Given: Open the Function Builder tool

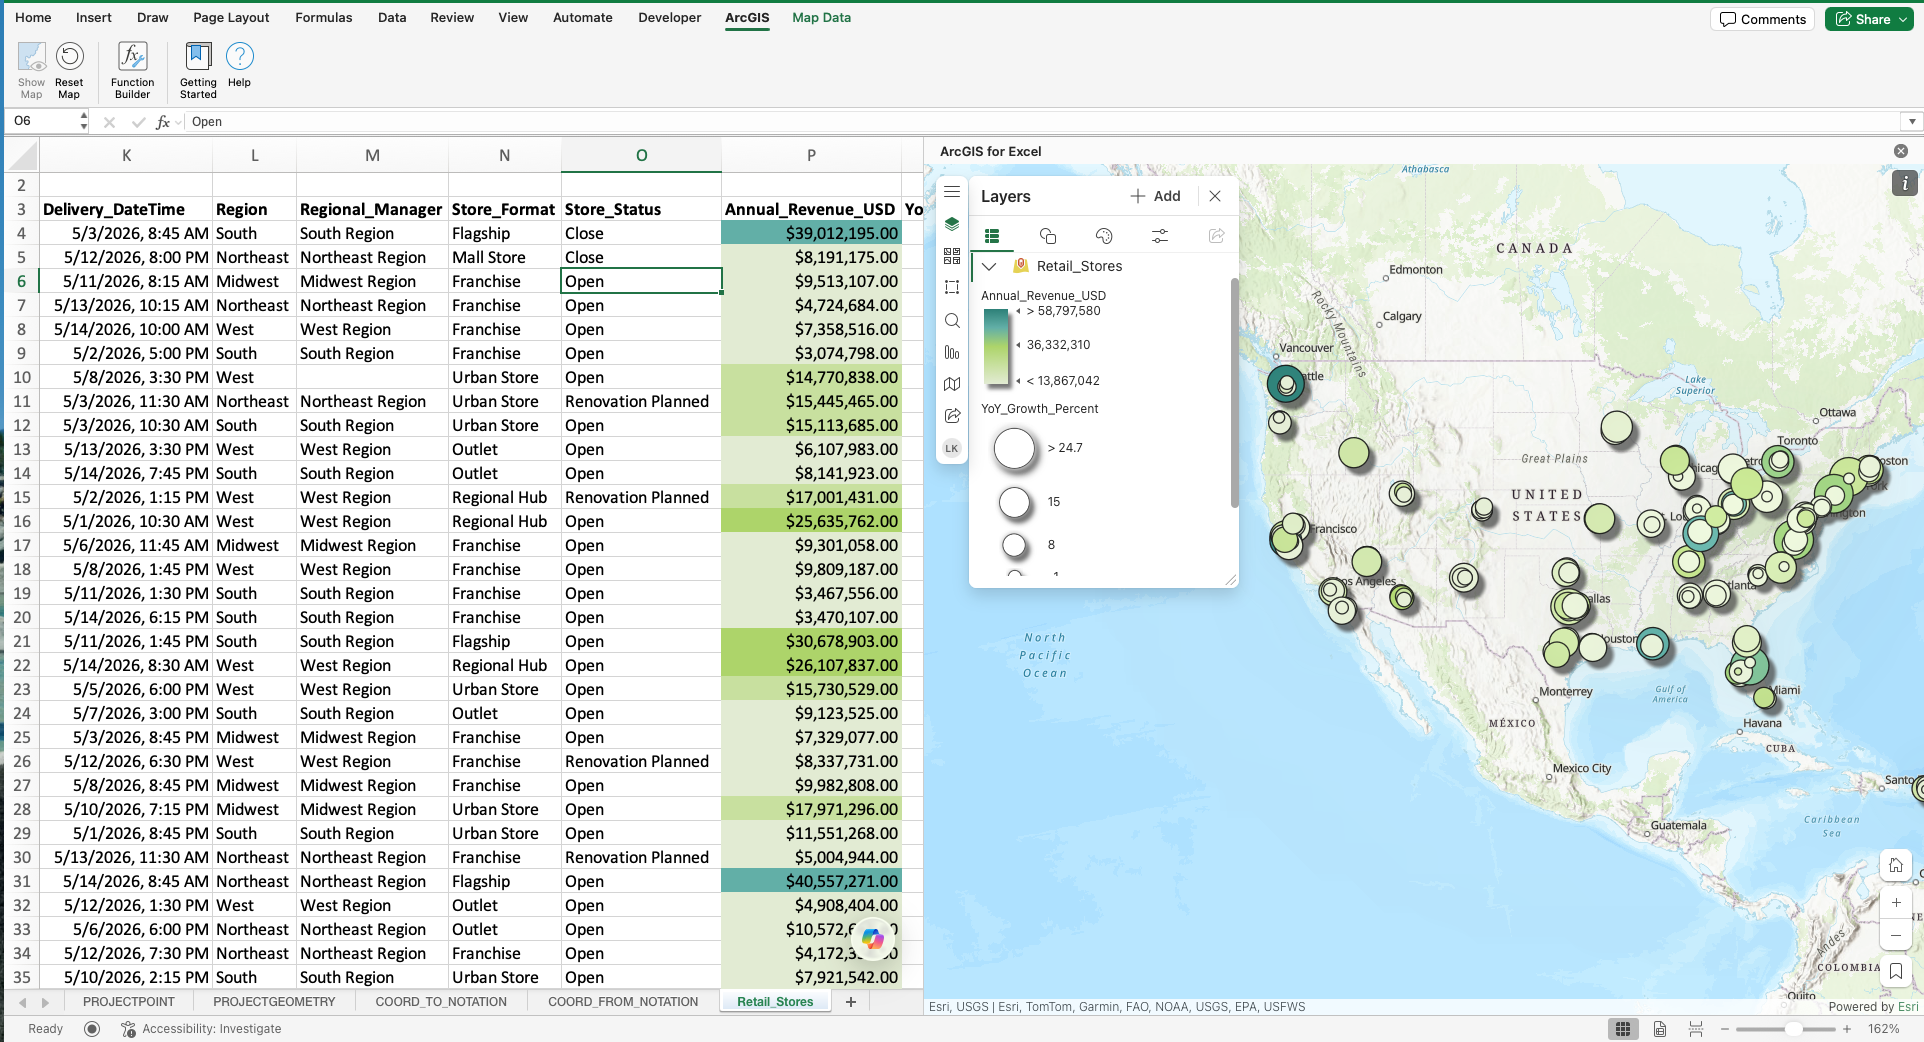Looking at the screenshot, I should [132, 70].
